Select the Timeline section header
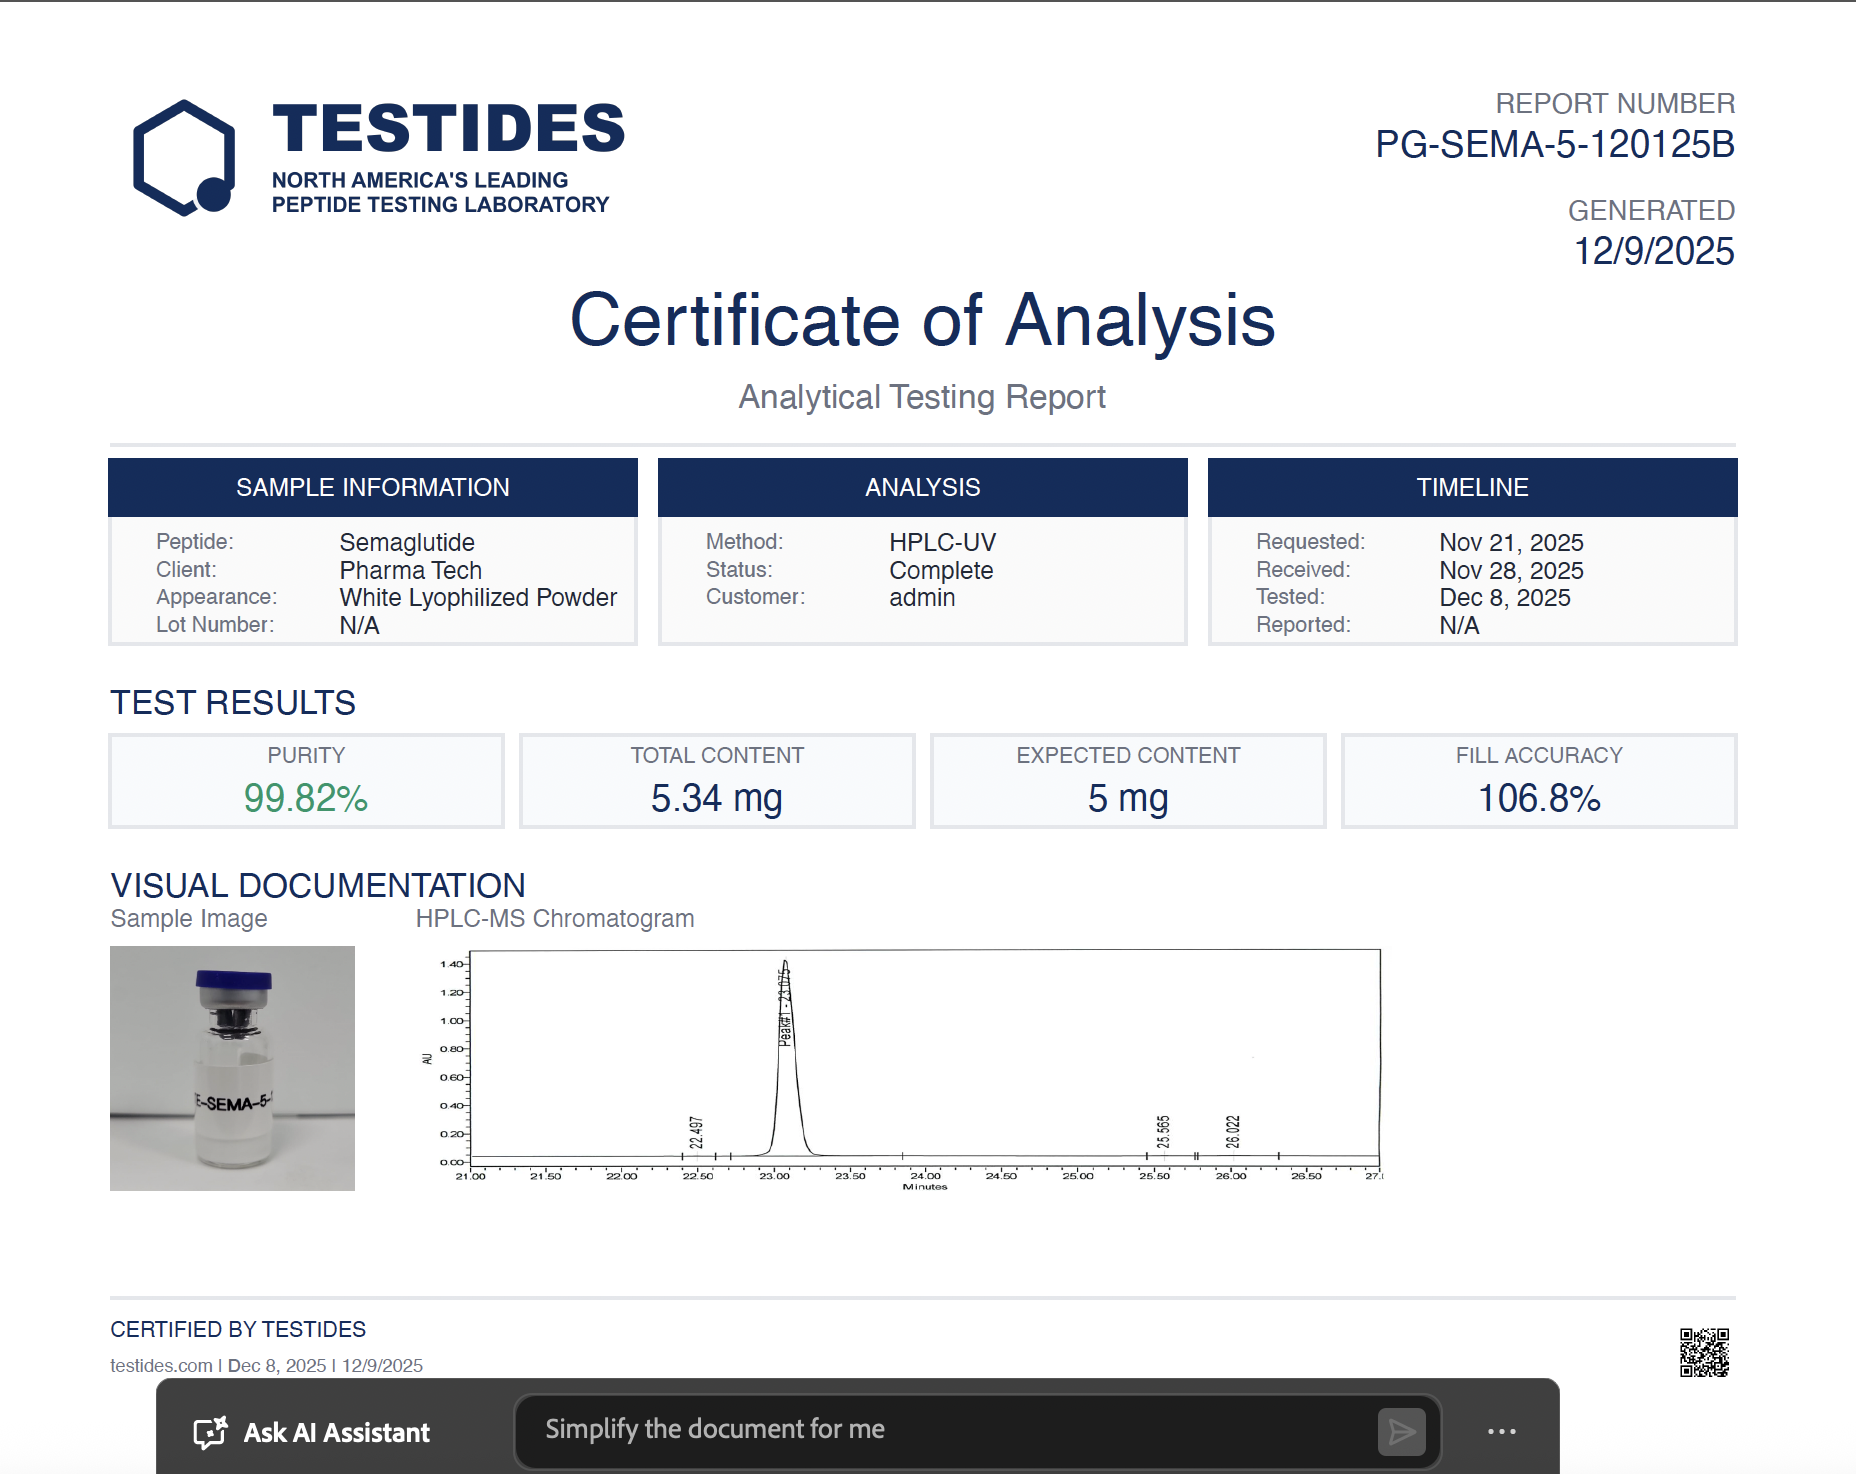 1472,487
